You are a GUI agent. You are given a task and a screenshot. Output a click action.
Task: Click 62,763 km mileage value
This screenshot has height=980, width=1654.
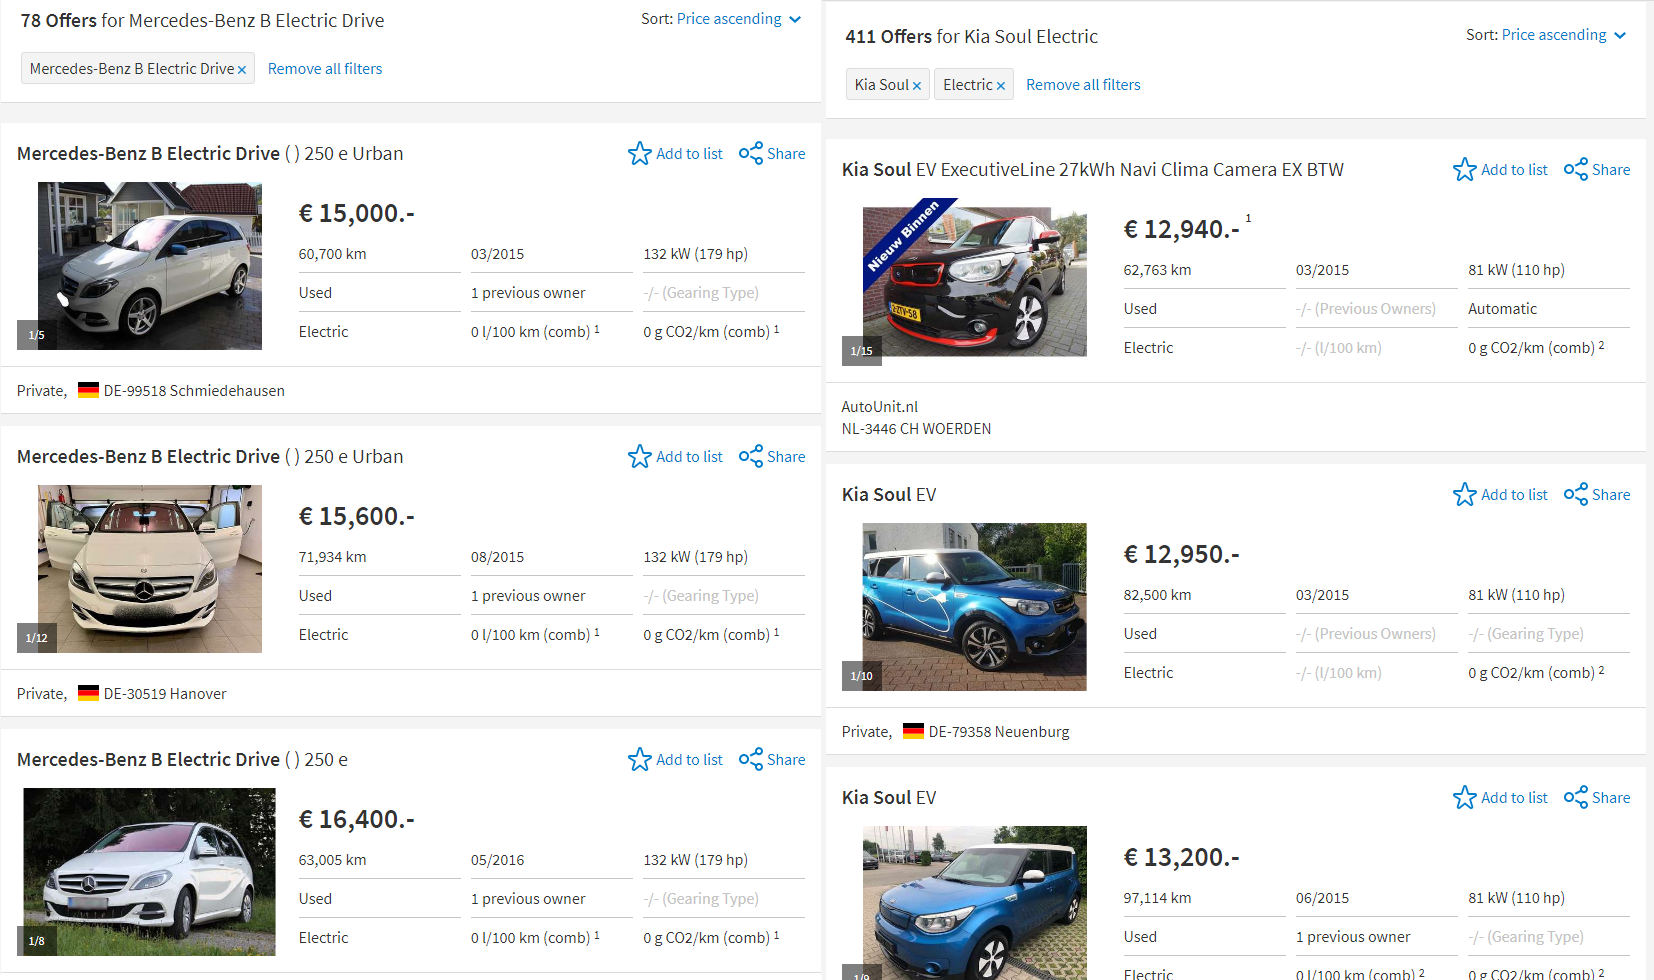coord(1158,270)
